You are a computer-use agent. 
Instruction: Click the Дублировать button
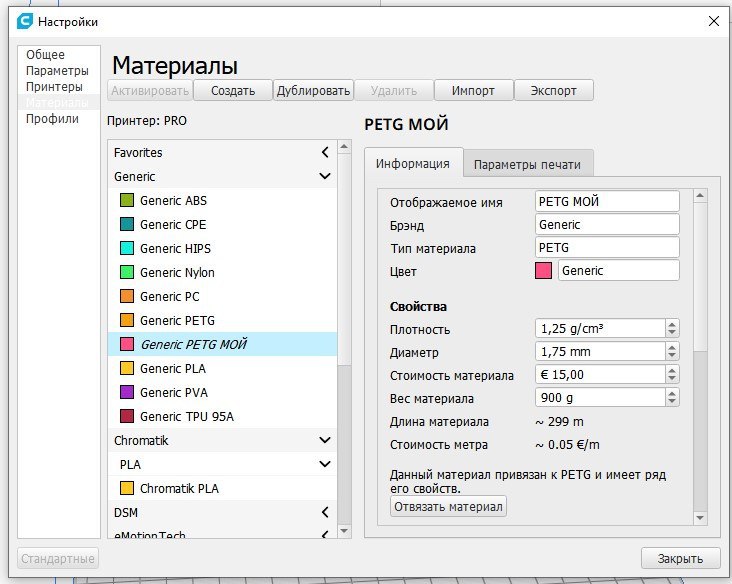313,90
